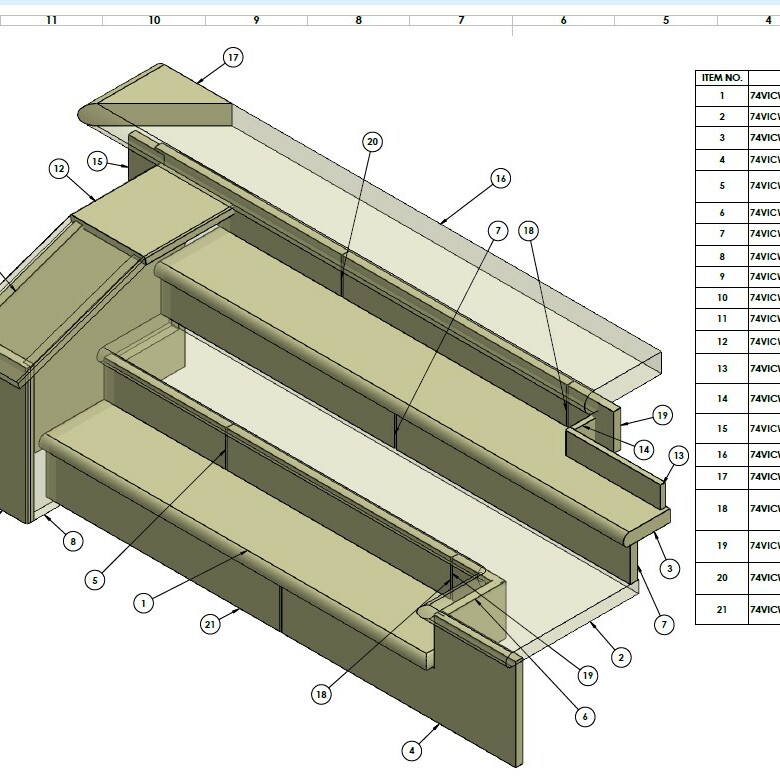Click balloon 7 beside balloon 18
Viewport: 780px width, 780px height.
(x=498, y=231)
